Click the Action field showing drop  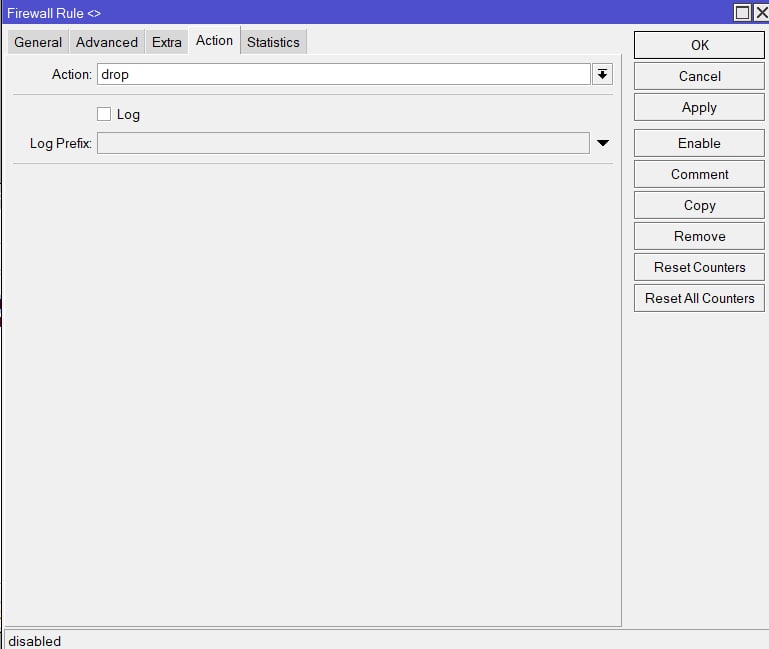[x=343, y=74]
